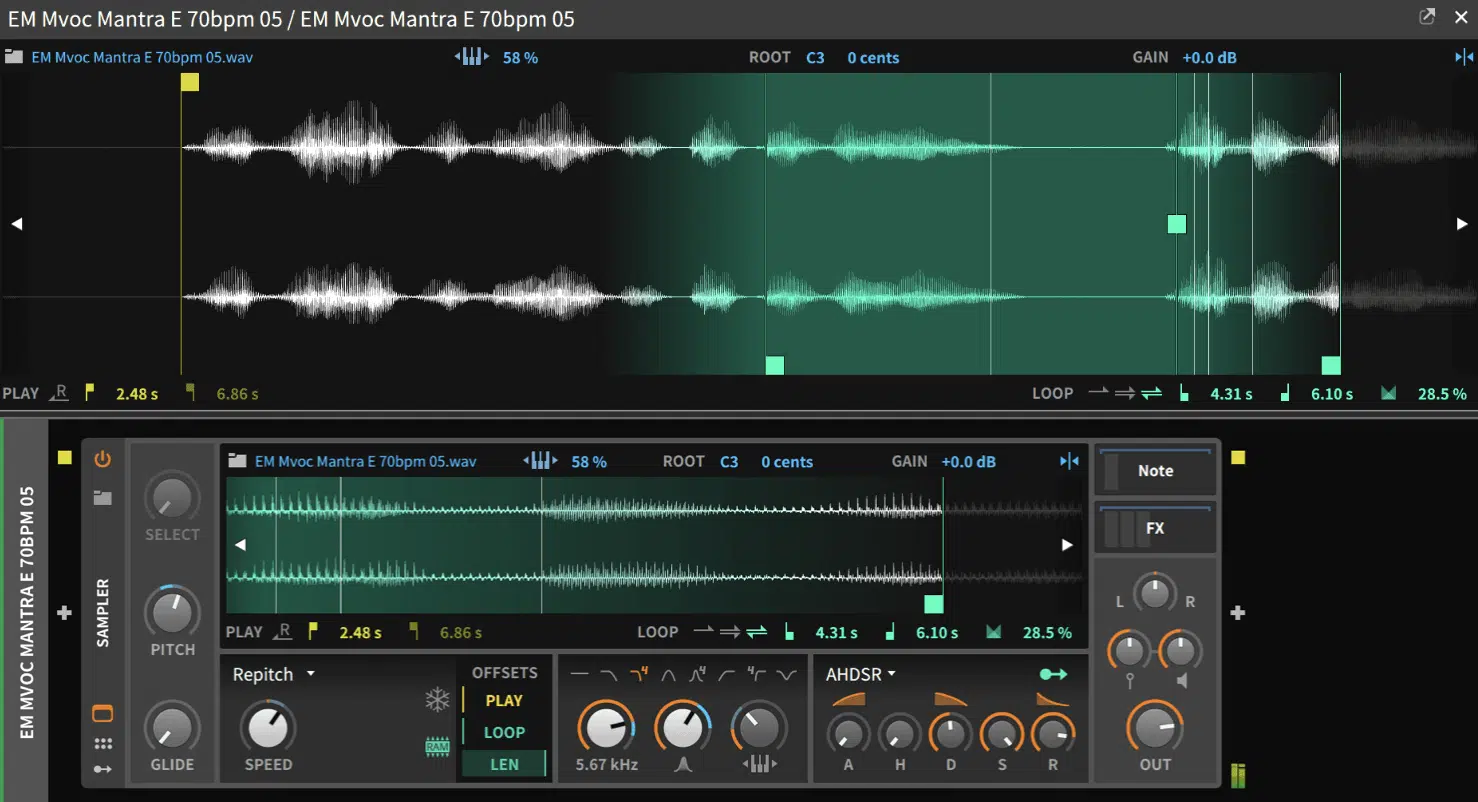Click the loop crossfade handle in expanded editor
The height and width of the screenshot is (802, 1478).
point(1177,224)
